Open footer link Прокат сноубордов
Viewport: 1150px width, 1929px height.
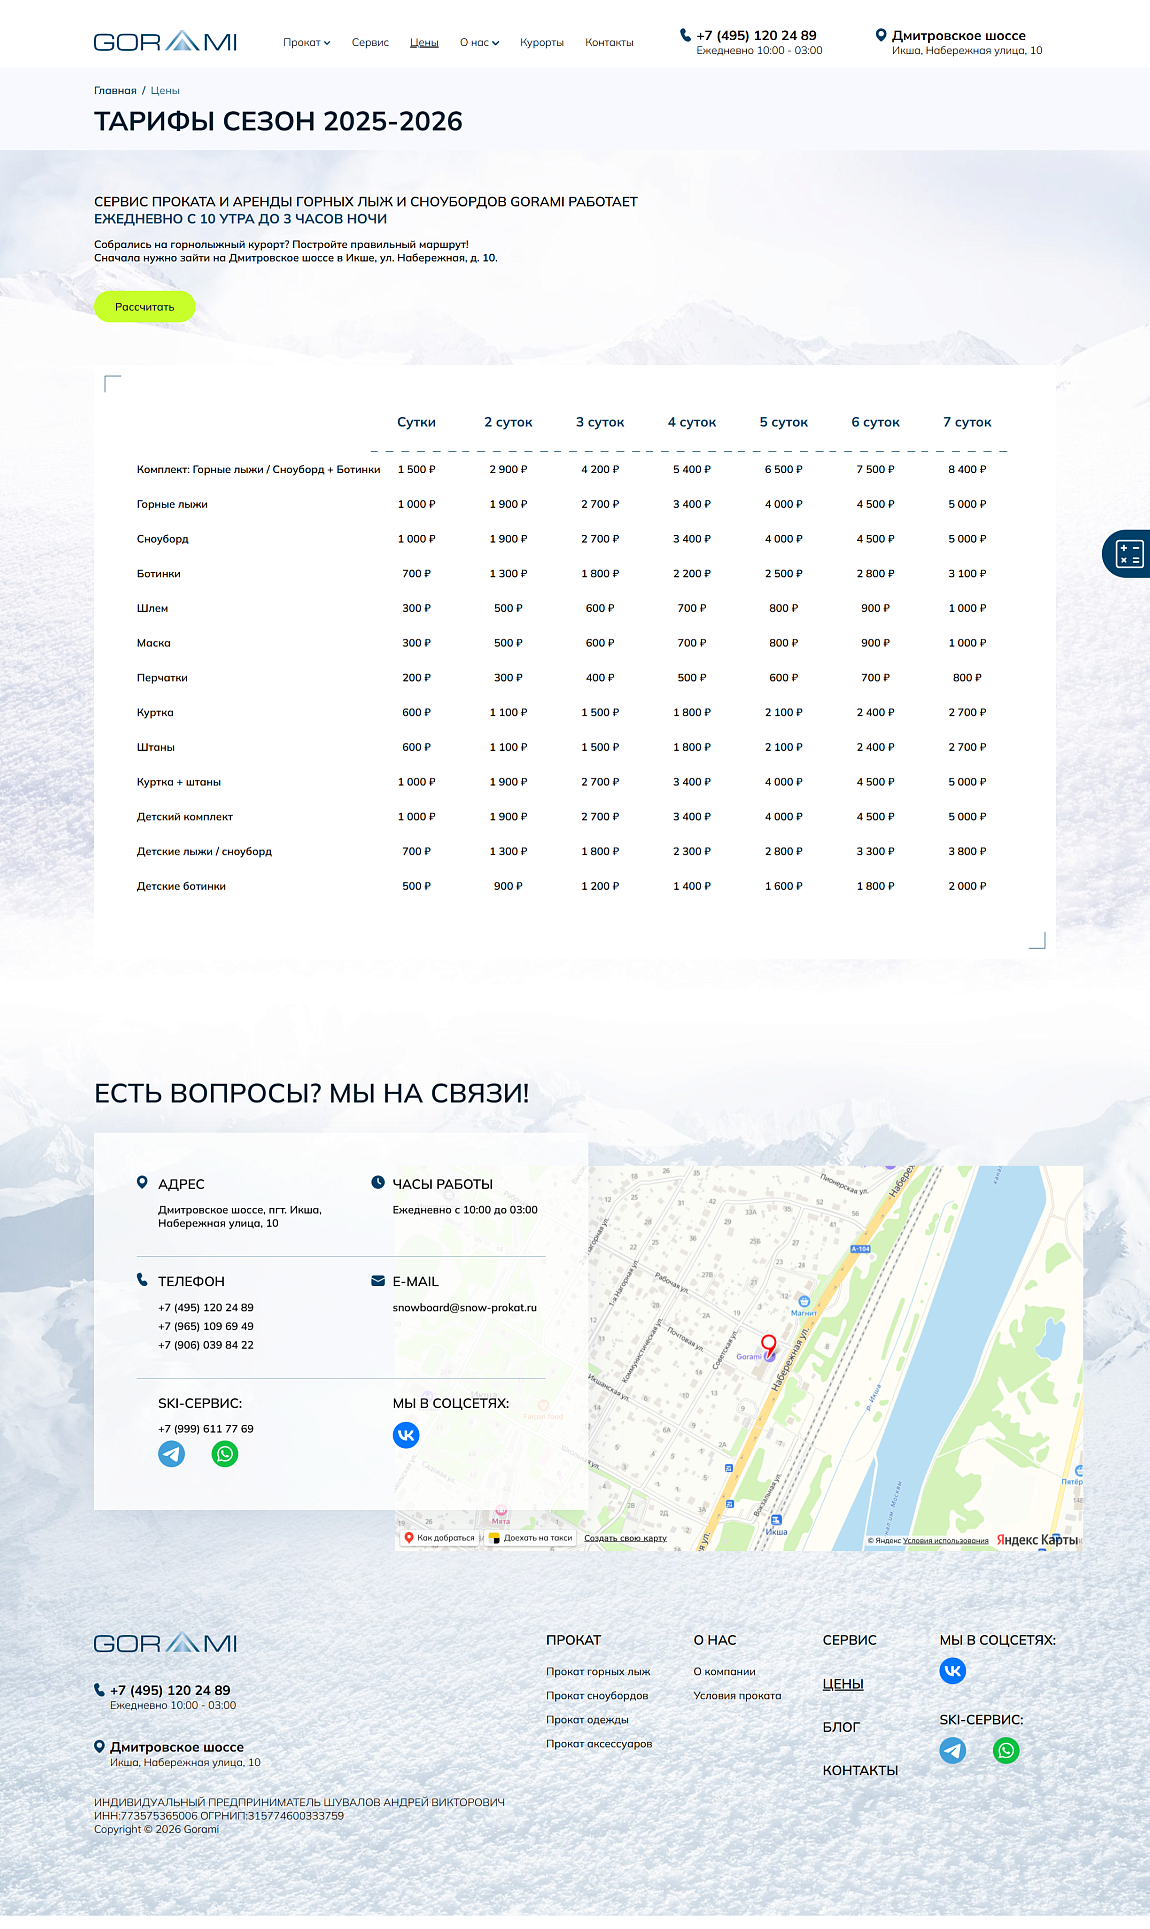(x=597, y=1696)
